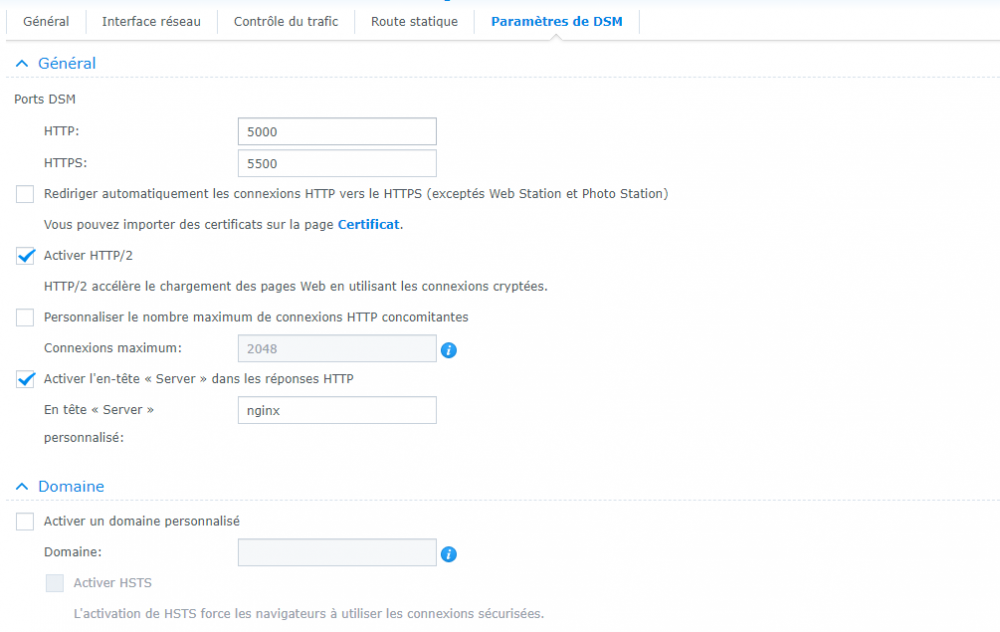Select the Route statique tab
The image size is (1000, 632).
[414, 21]
